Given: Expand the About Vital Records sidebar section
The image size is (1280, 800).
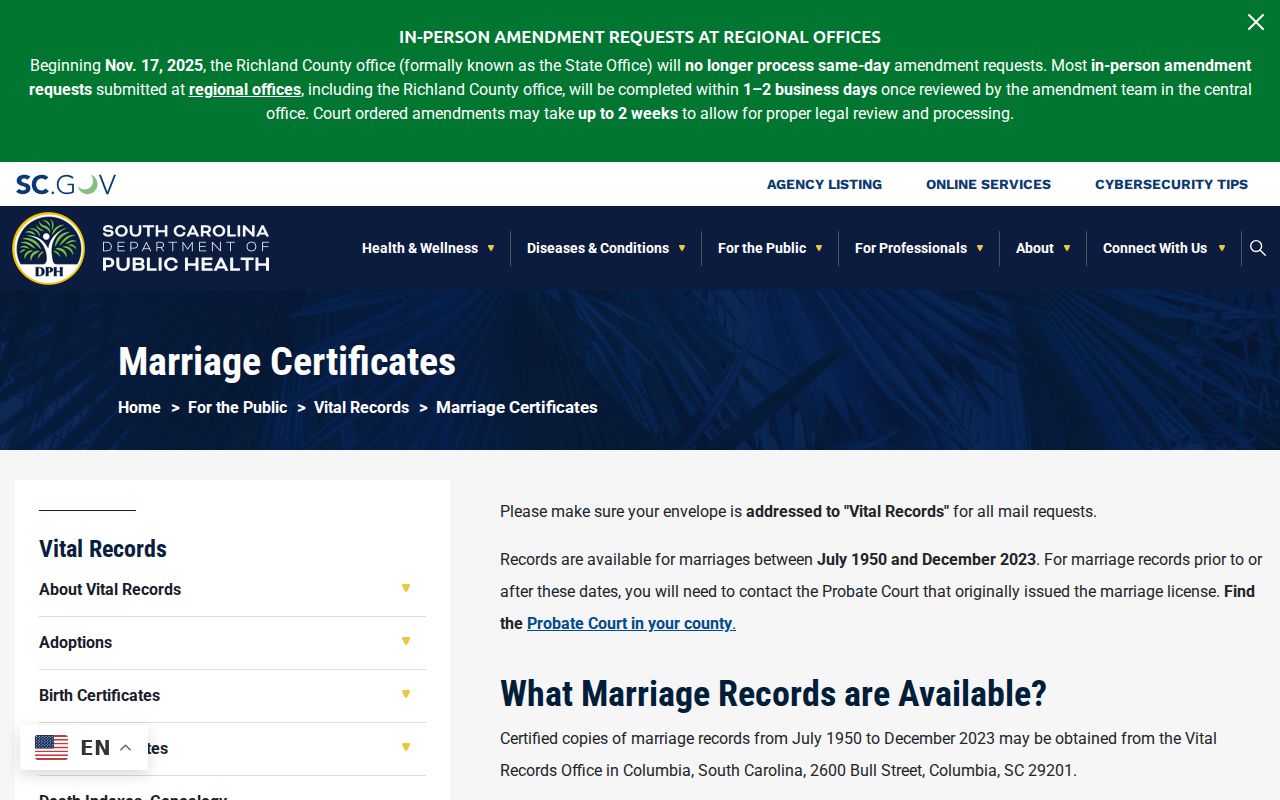Looking at the screenshot, I should [406, 588].
